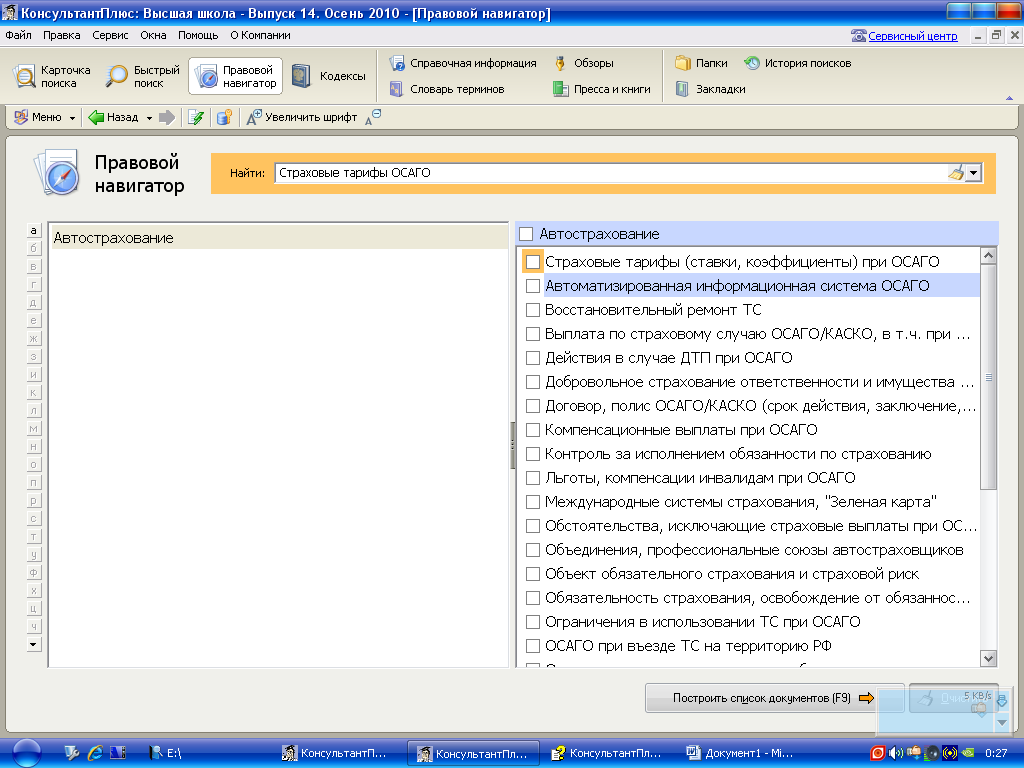
Task: Check Автоматизированная информационная система ОСАГО
Action: pyautogui.click(x=533, y=286)
